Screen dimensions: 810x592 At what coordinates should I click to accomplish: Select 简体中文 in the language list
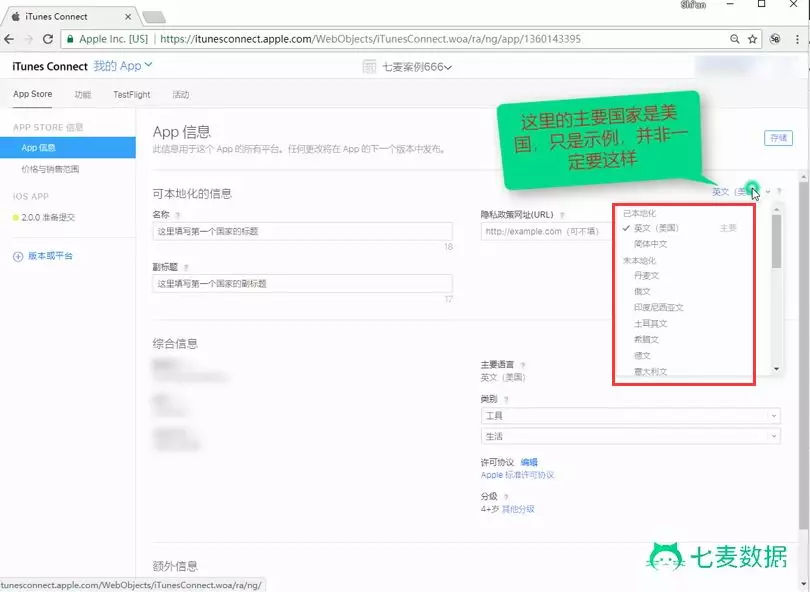click(650, 243)
